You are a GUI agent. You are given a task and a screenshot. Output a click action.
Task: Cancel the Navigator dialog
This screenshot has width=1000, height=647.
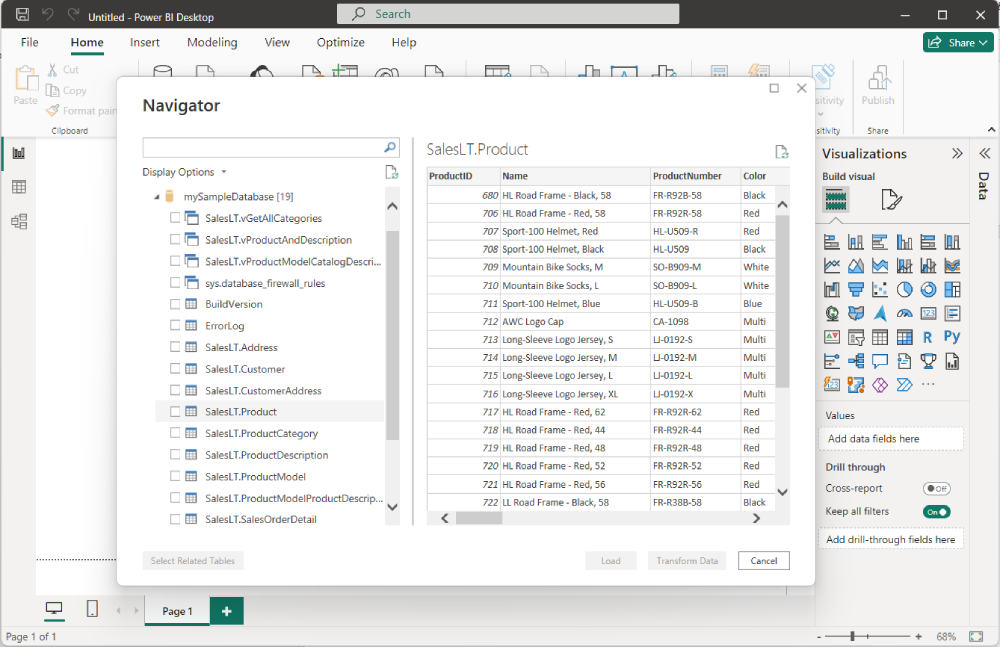point(763,561)
